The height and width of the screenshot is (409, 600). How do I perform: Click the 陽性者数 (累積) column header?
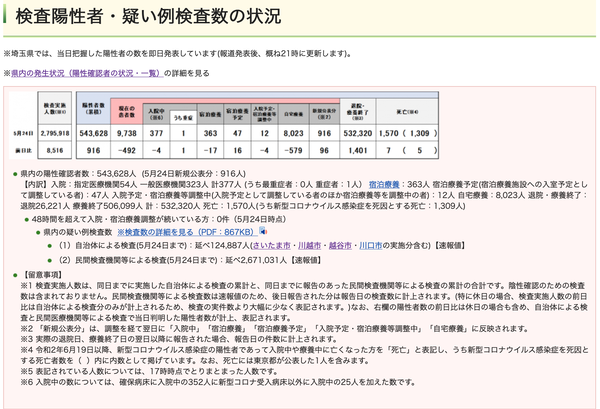pyautogui.click(x=93, y=109)
